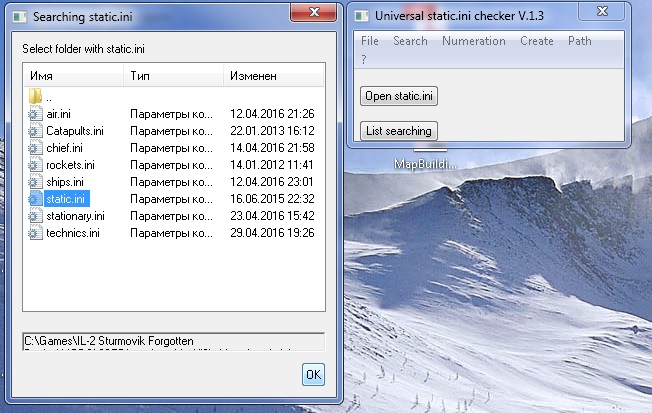Click the Universal static.ini checker title icon
The width and height of the screenshot is (652, 413).
click(x=361, y=16)
